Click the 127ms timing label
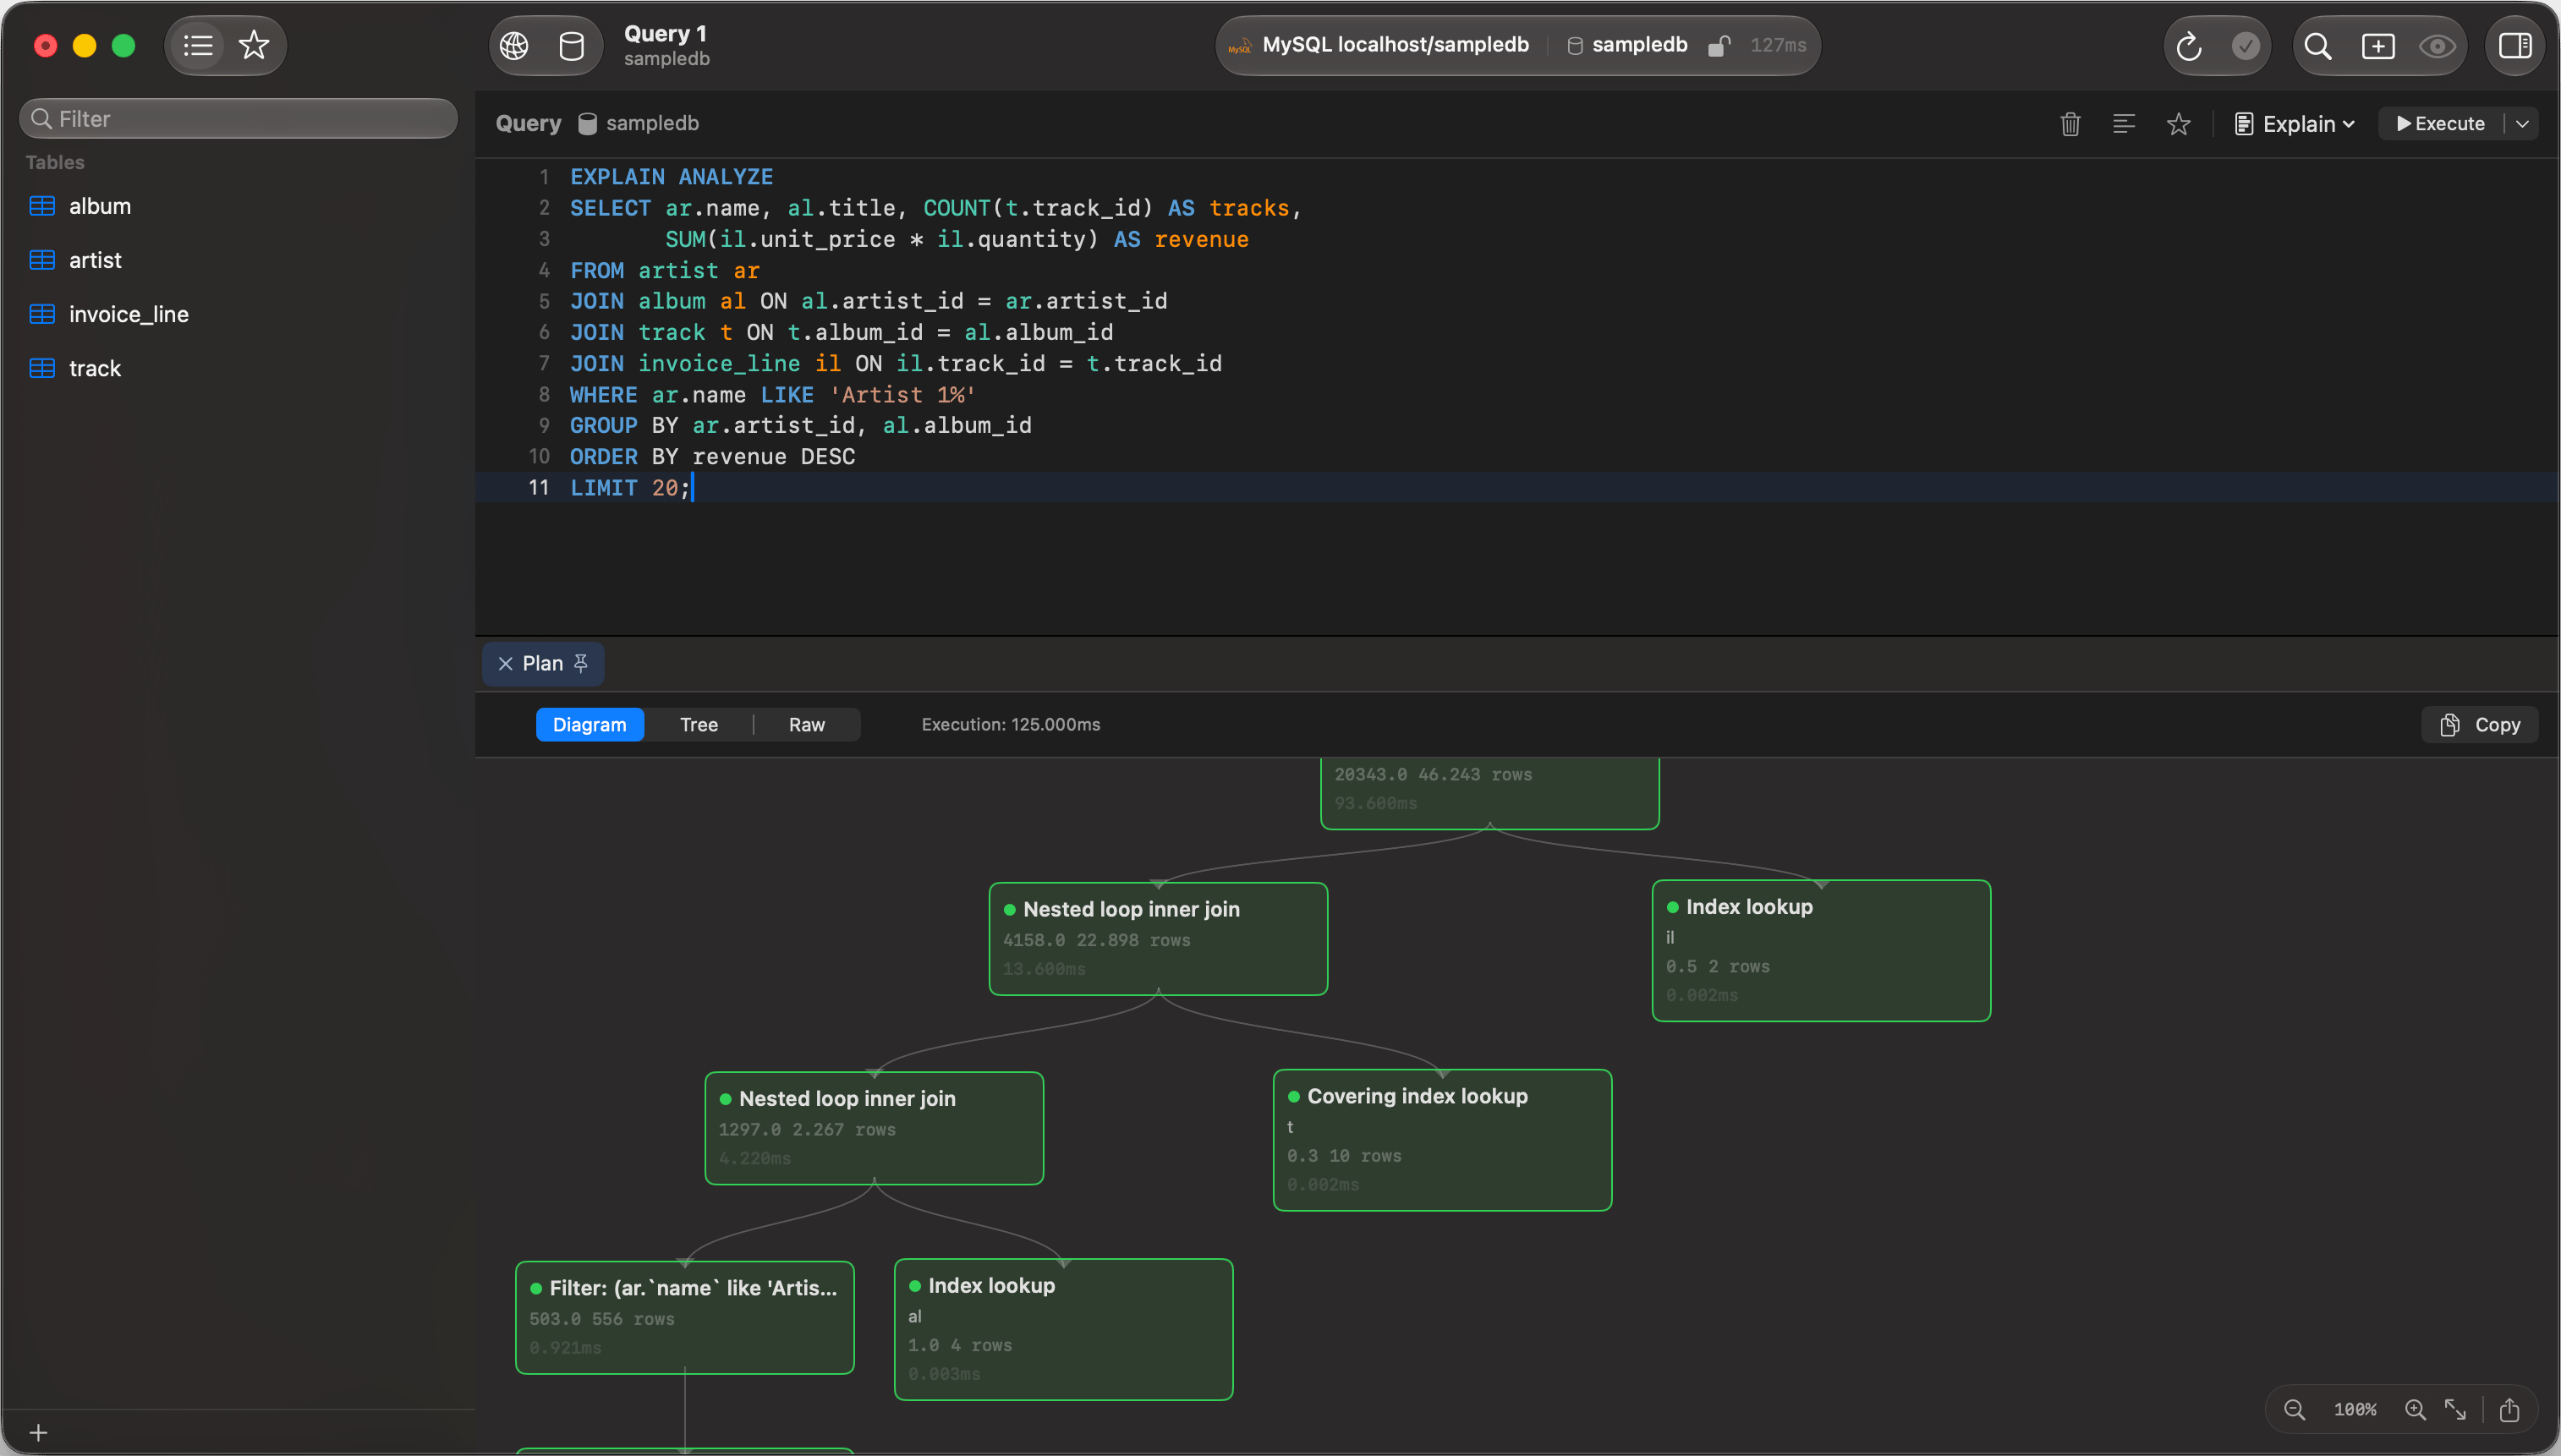2561x1456 pixels. 1778,45
